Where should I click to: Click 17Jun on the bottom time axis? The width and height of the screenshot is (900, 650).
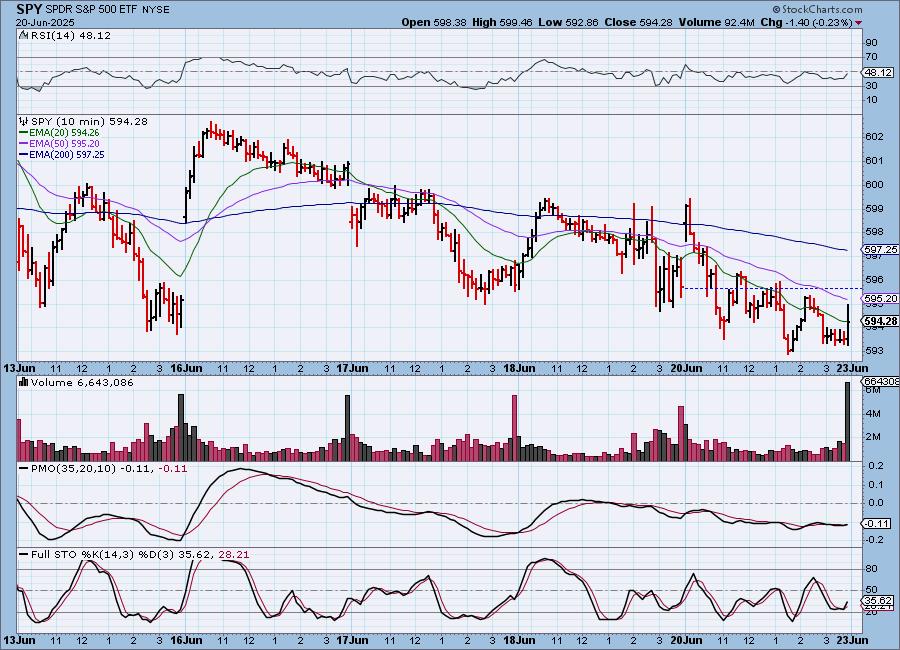coord(352,640)
